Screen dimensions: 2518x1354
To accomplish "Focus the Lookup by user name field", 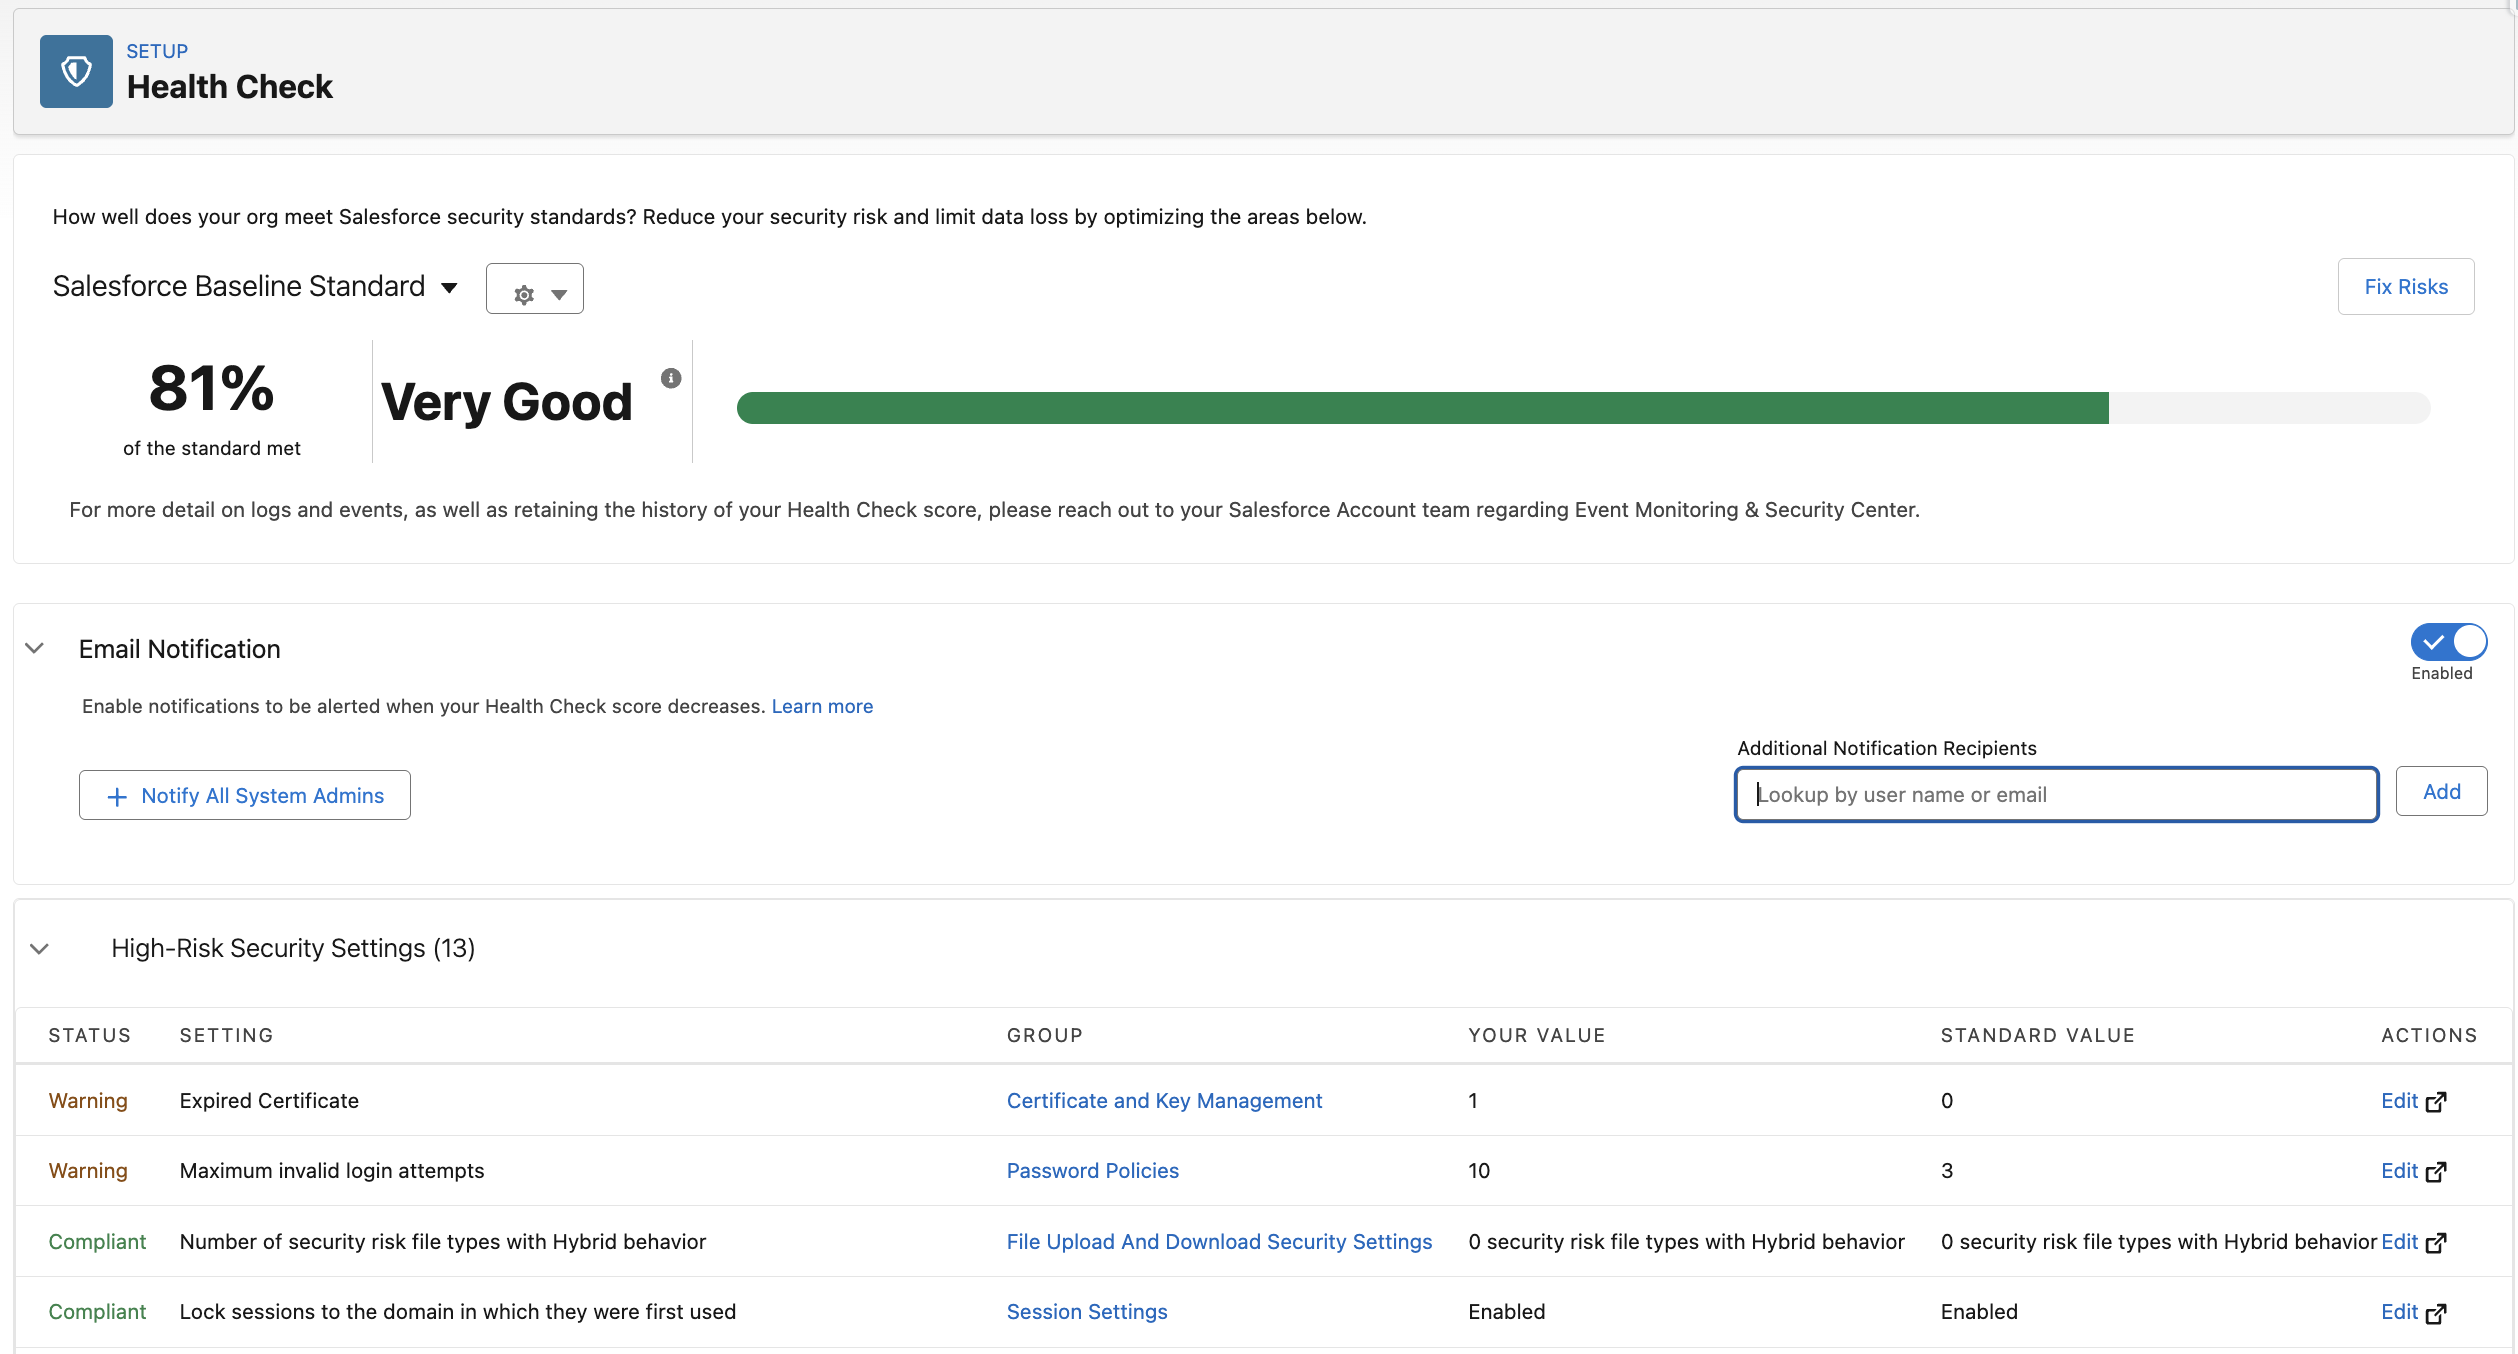I will (2056, 795).
